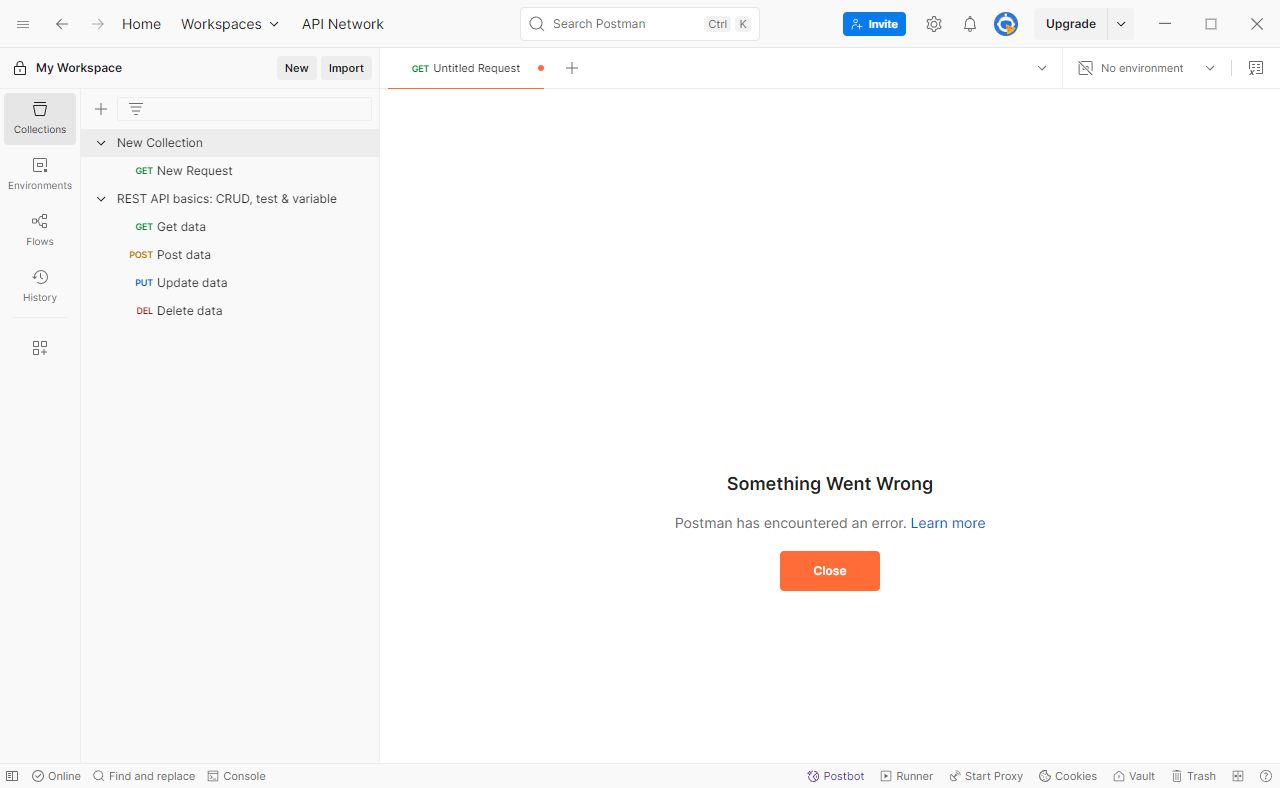Image resolution: width=1280 pixels, height=788 pixels.
Task: Click the configure workspace sidebar icon
Action: pos(40,348)
